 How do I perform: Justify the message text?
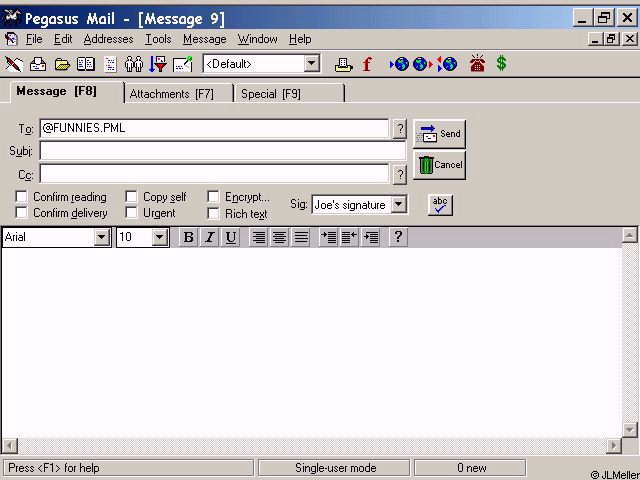(x=301, y=237)
